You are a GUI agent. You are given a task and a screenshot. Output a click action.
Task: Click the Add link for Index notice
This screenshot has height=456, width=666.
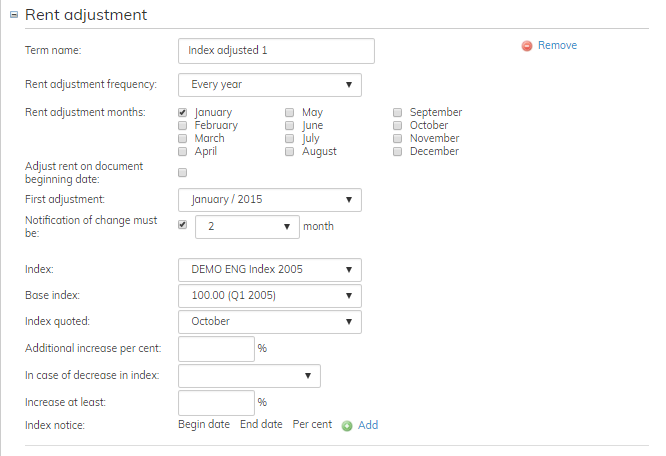point(368,425)
